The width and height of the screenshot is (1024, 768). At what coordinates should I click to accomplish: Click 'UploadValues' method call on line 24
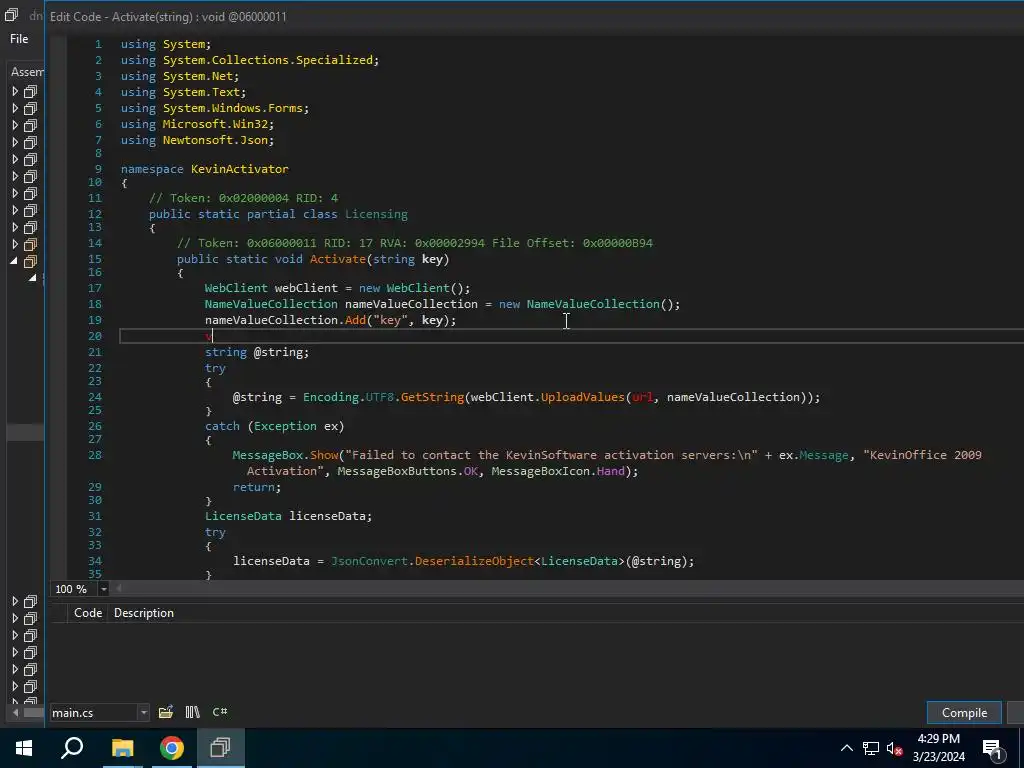point(583,397)
